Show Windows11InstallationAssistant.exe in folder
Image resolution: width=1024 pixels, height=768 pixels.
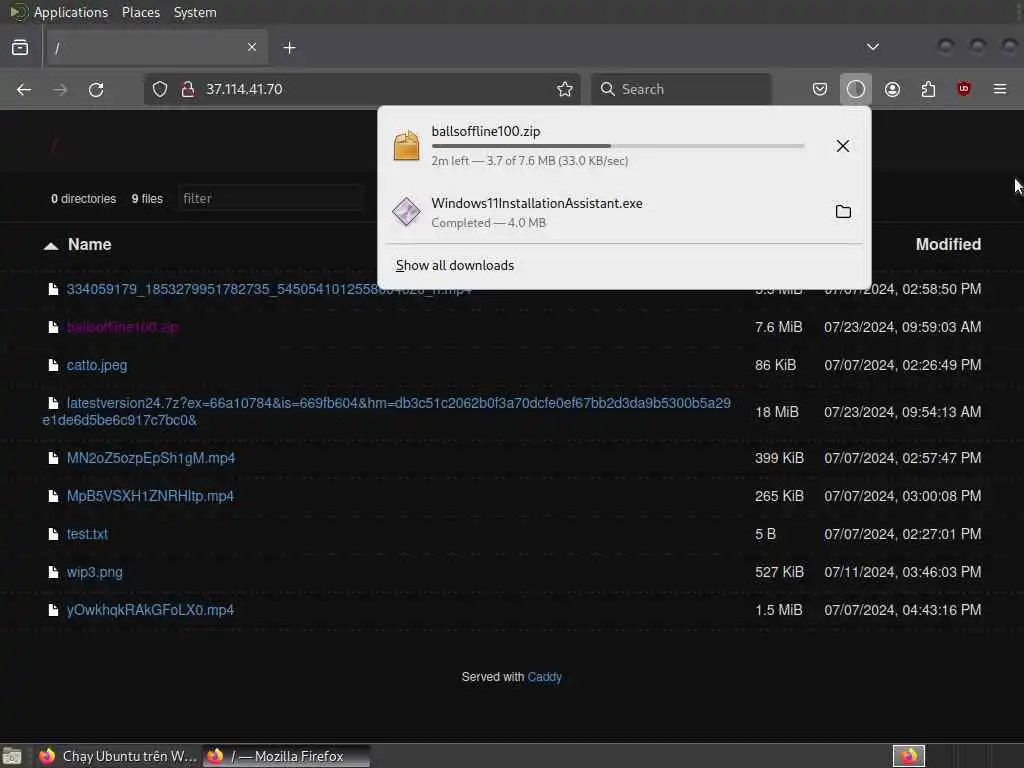(x=843, y=212)
